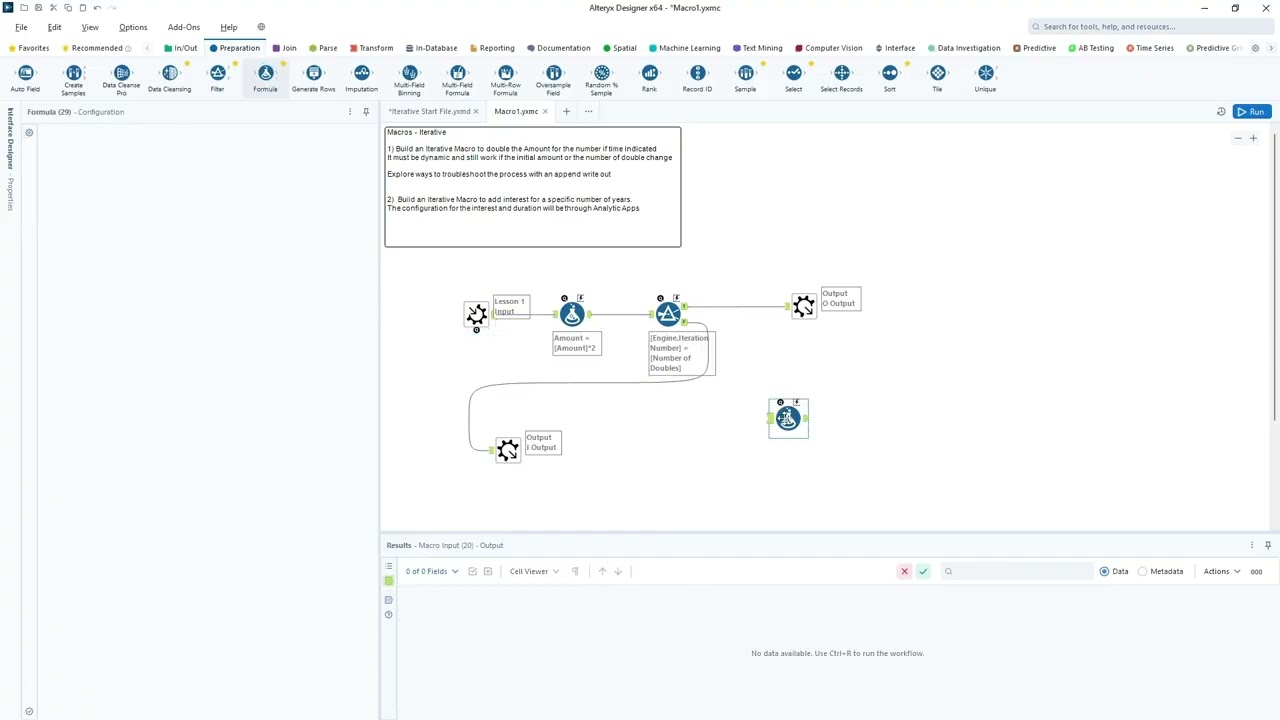
Task: Open the Options menu
Action: click(x=133, y=27)
